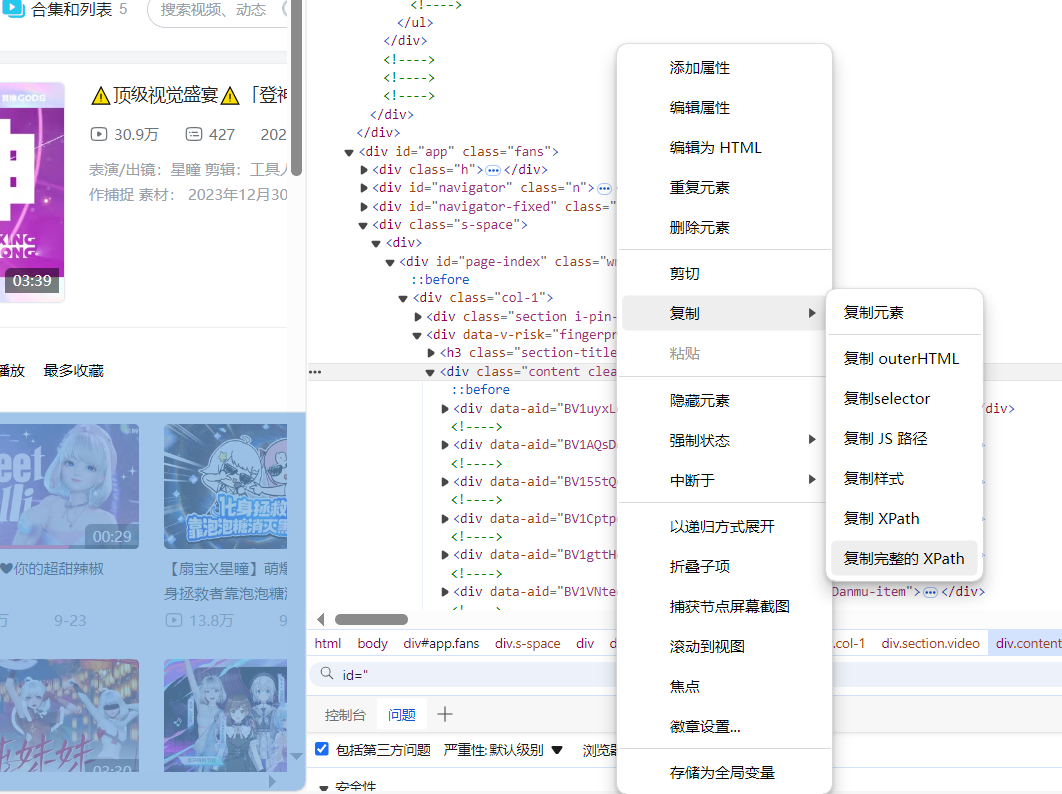This screenshot has height=794, width=1062.
Task: Select 复制完整的 XPath from the submenu
Action: (903, 558)
